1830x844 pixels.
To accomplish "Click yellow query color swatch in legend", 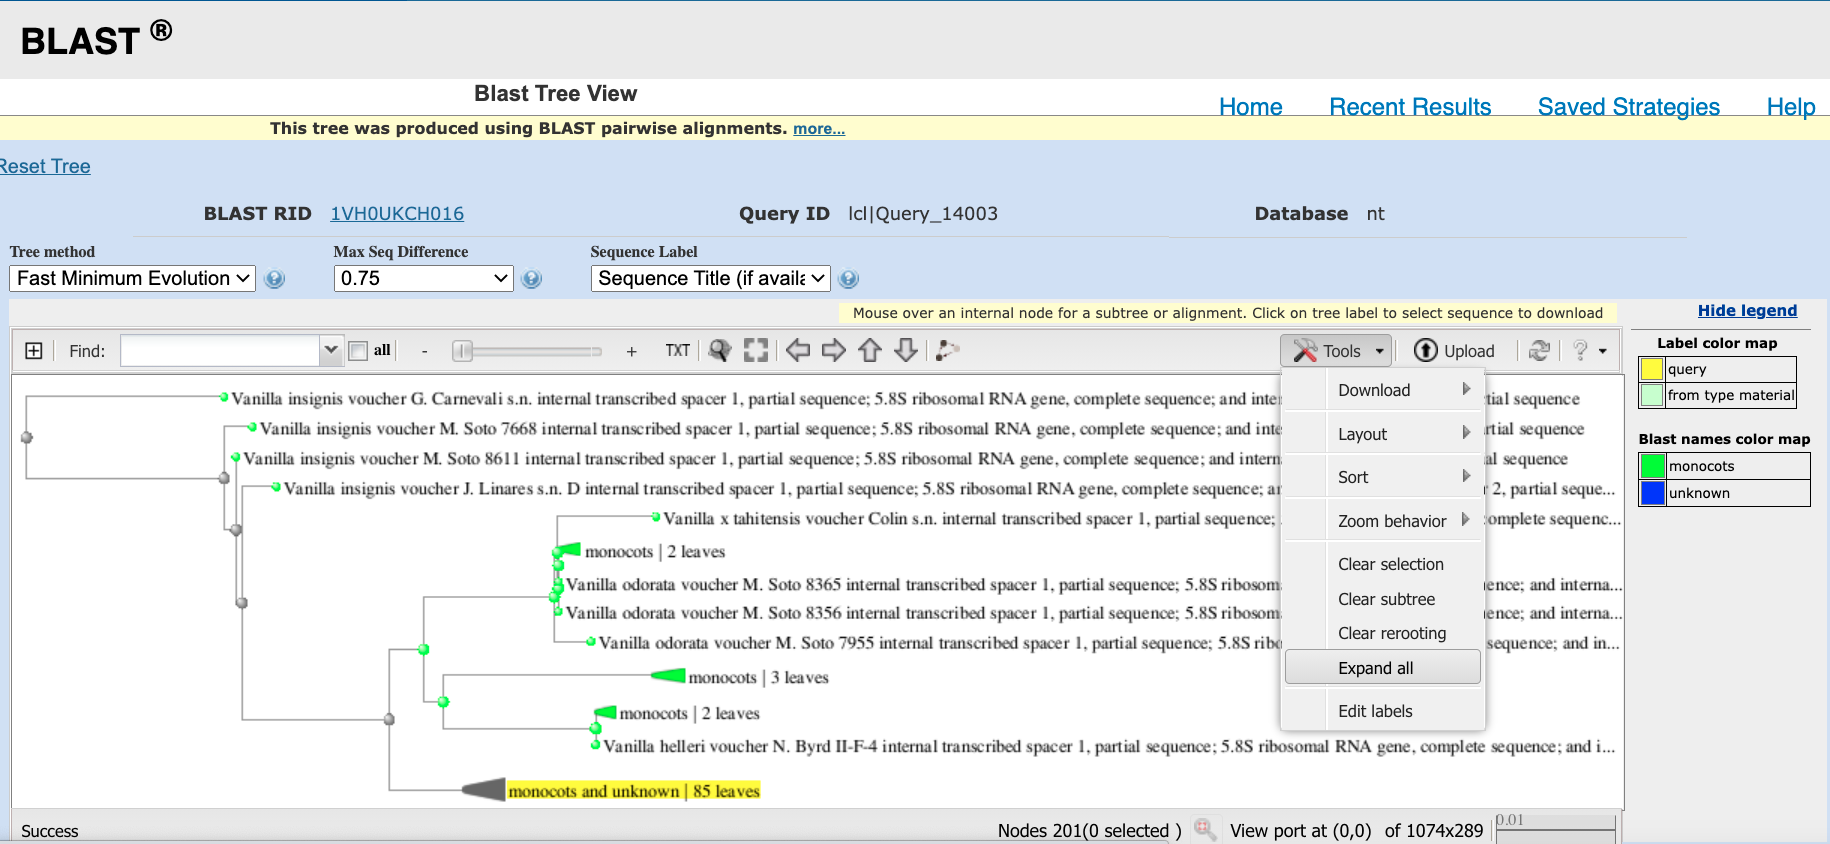I will (x=1652, y=369).
